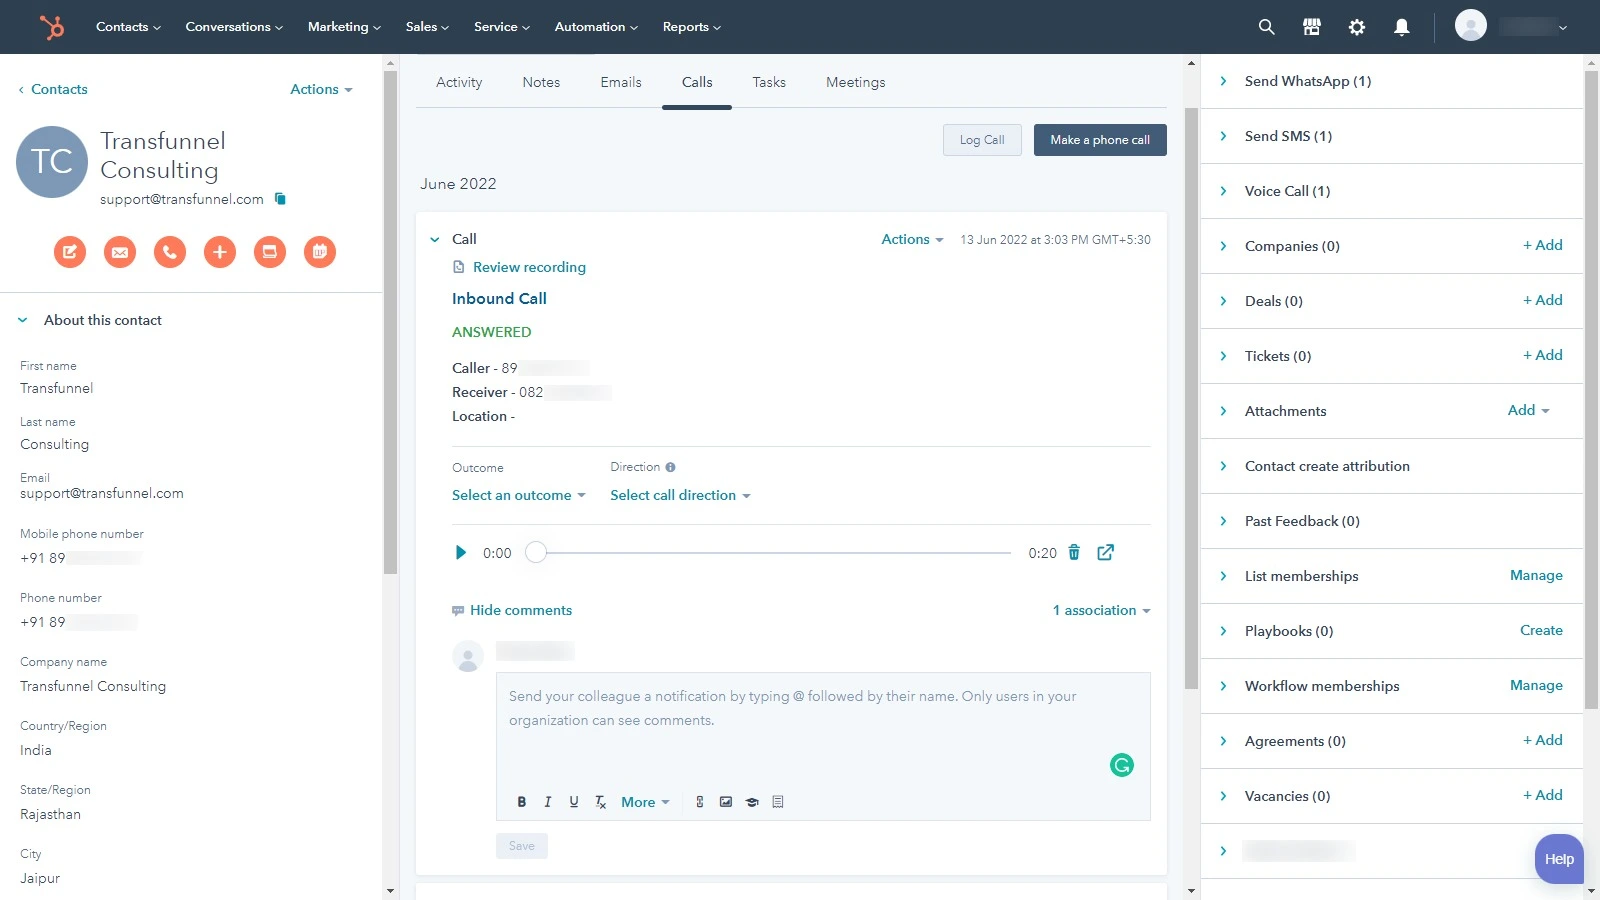Open the search icon in the top bar

(1266, 27)
